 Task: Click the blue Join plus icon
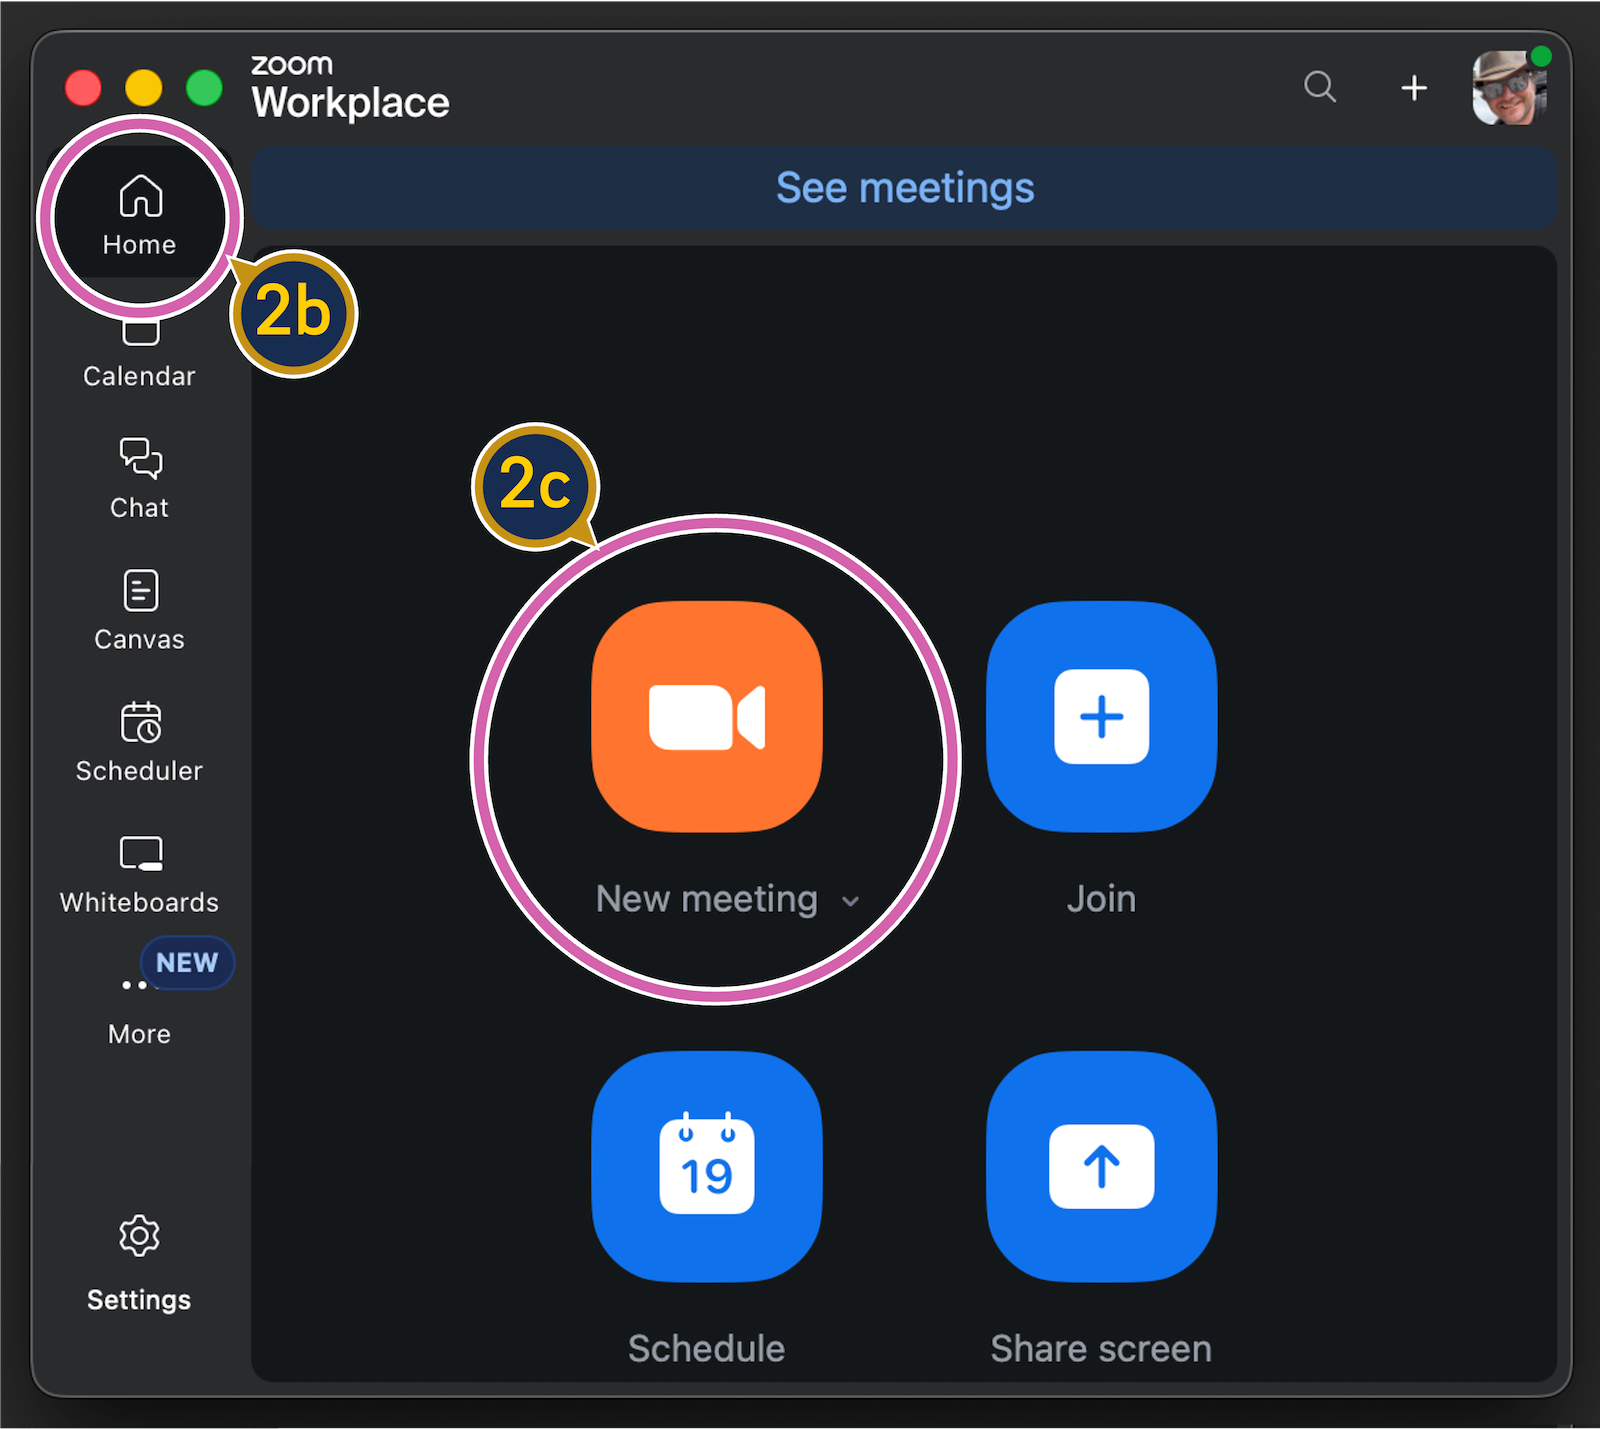(x=1102, y=716)
